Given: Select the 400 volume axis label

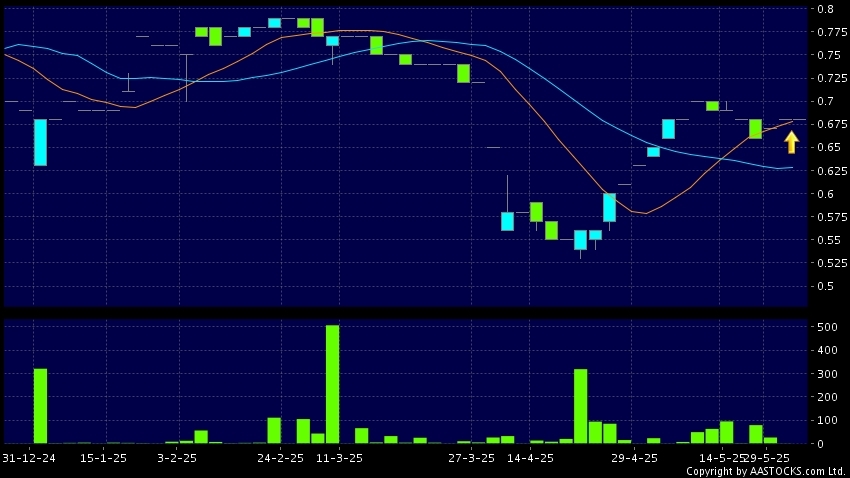Looking at the screenshot, I should (x=827, y=350).
